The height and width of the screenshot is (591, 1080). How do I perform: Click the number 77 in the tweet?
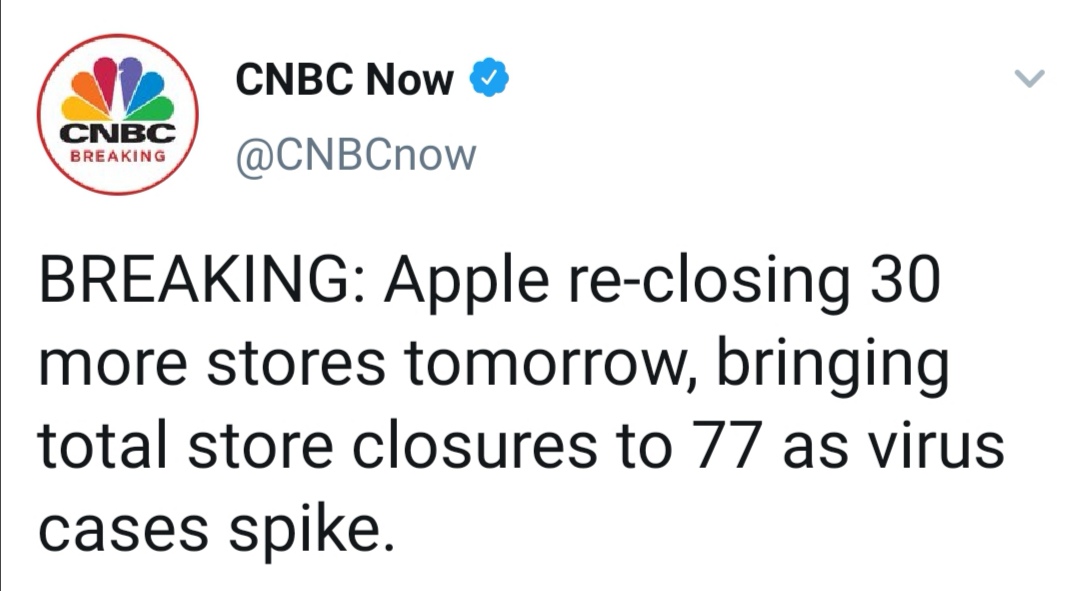[727, 446]
